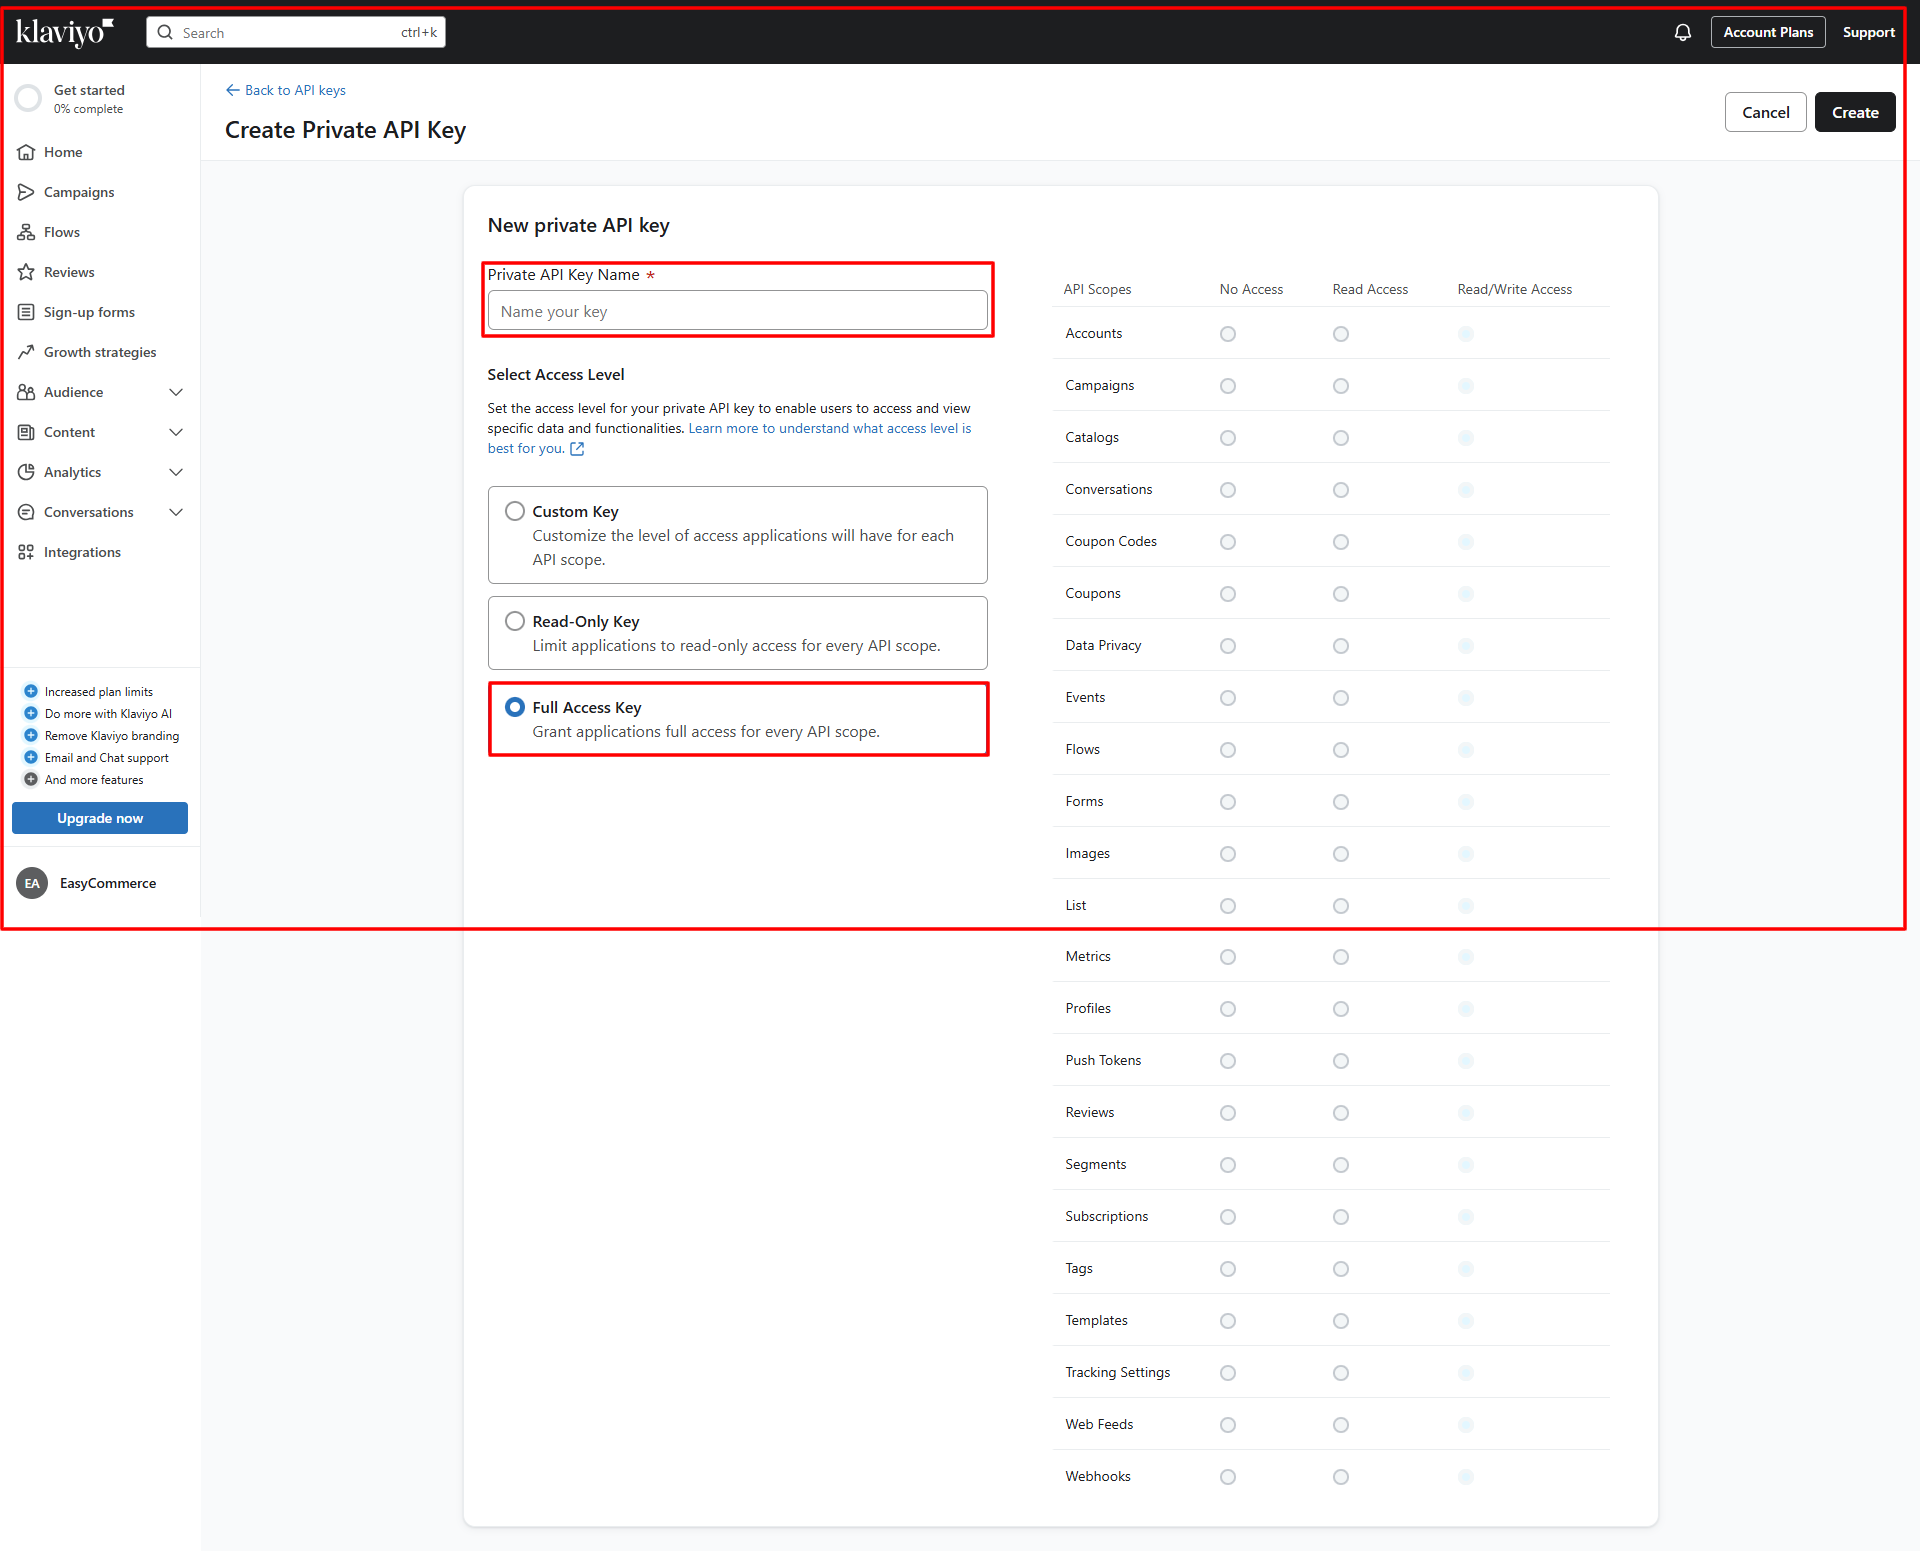Click the Get started progress circle

[28, 98]
